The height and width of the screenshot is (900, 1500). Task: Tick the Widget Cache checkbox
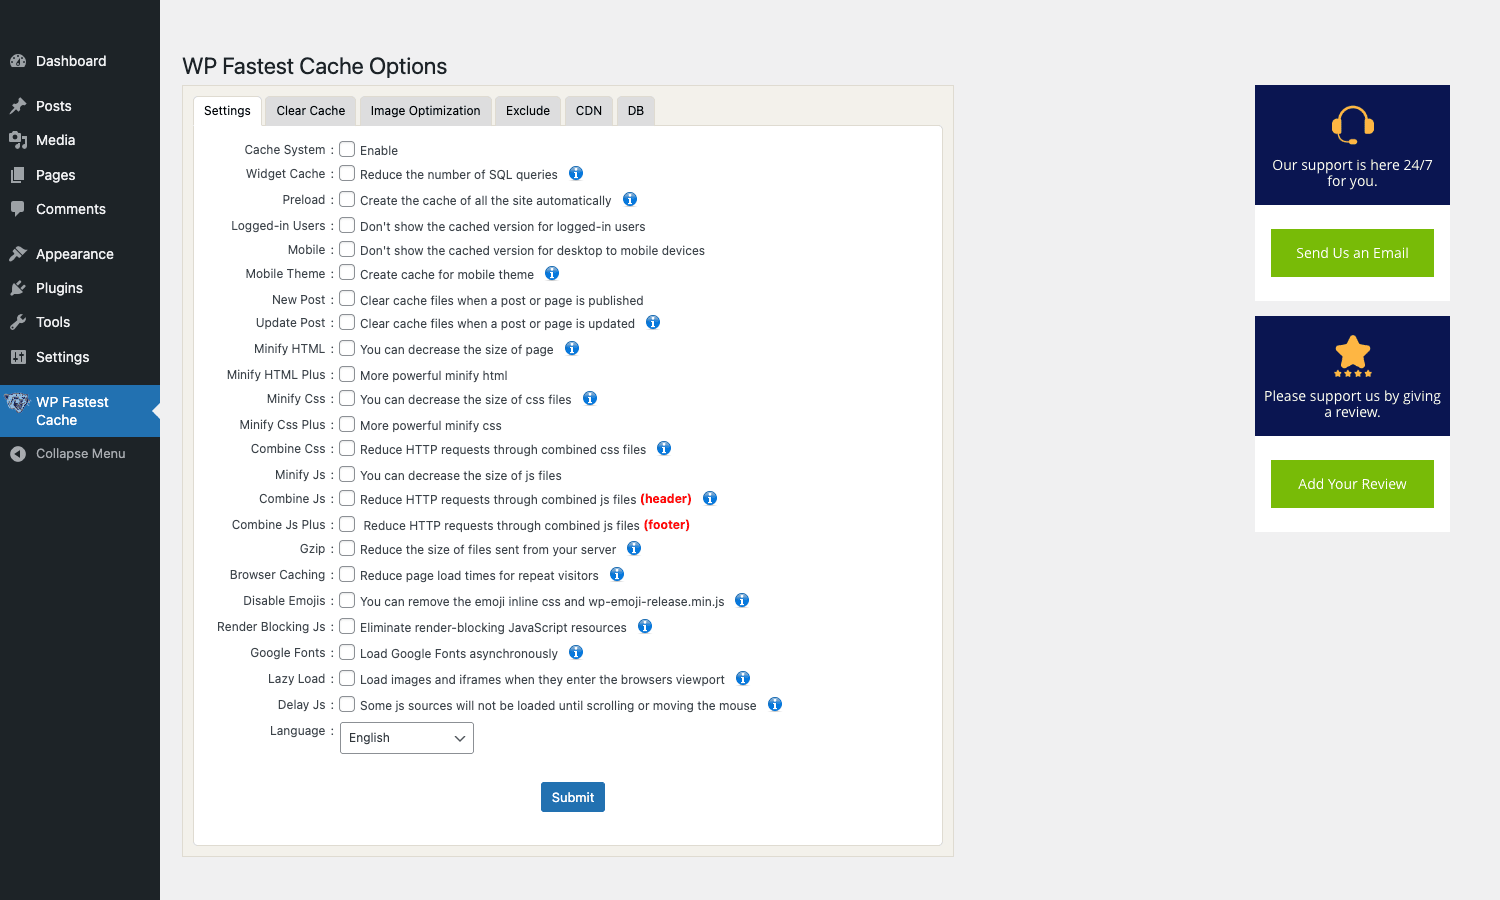(x=347, y=173)
